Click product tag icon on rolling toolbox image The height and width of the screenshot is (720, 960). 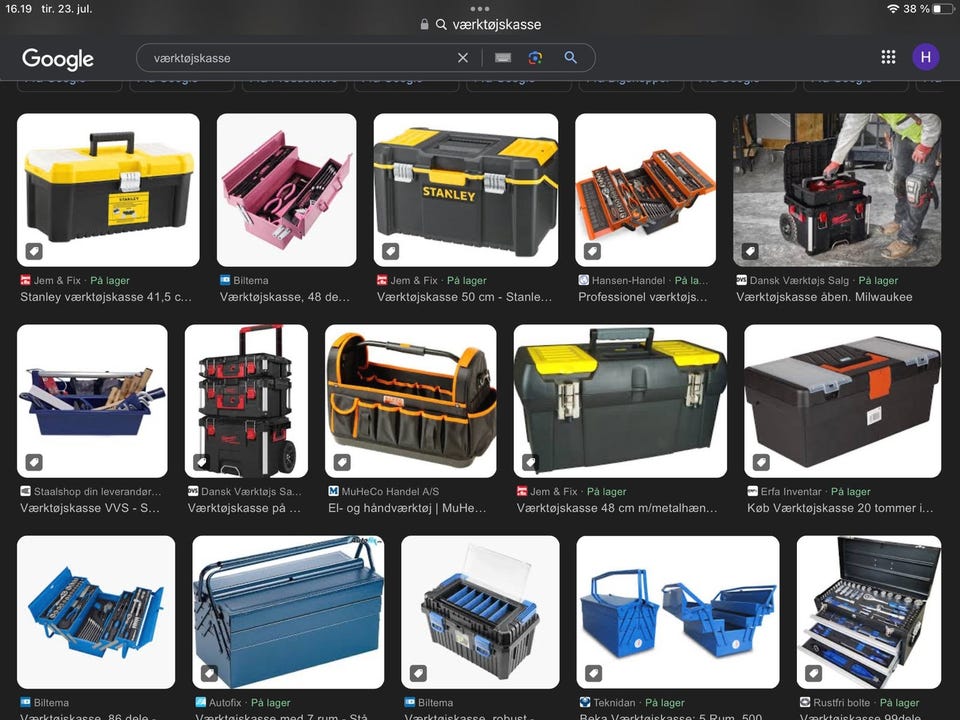[x=201, y=462]
